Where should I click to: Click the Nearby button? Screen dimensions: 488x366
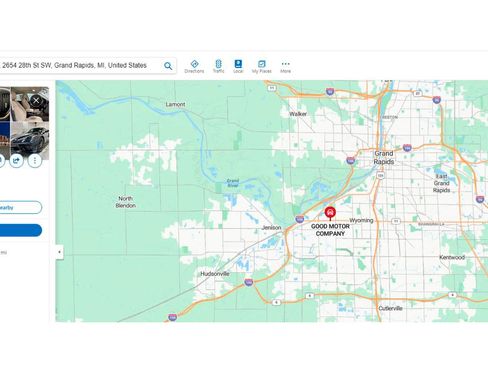point(21,207)
